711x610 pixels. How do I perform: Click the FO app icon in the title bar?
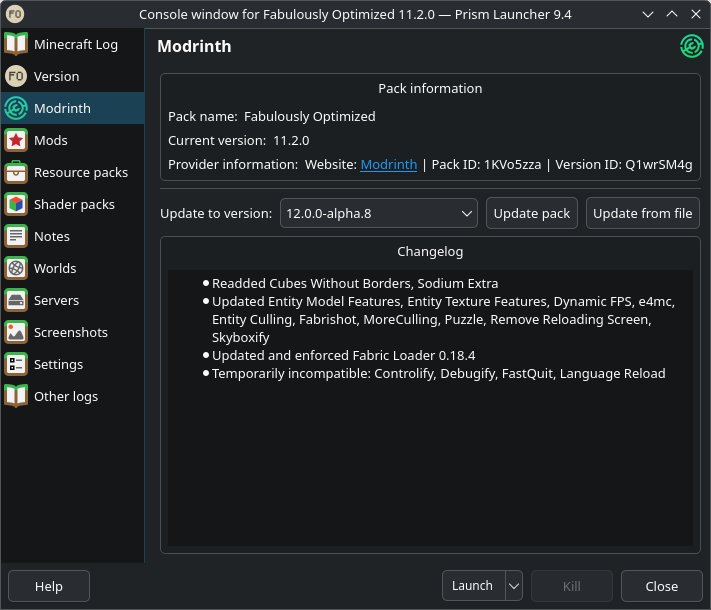click(x=15, y=14)
